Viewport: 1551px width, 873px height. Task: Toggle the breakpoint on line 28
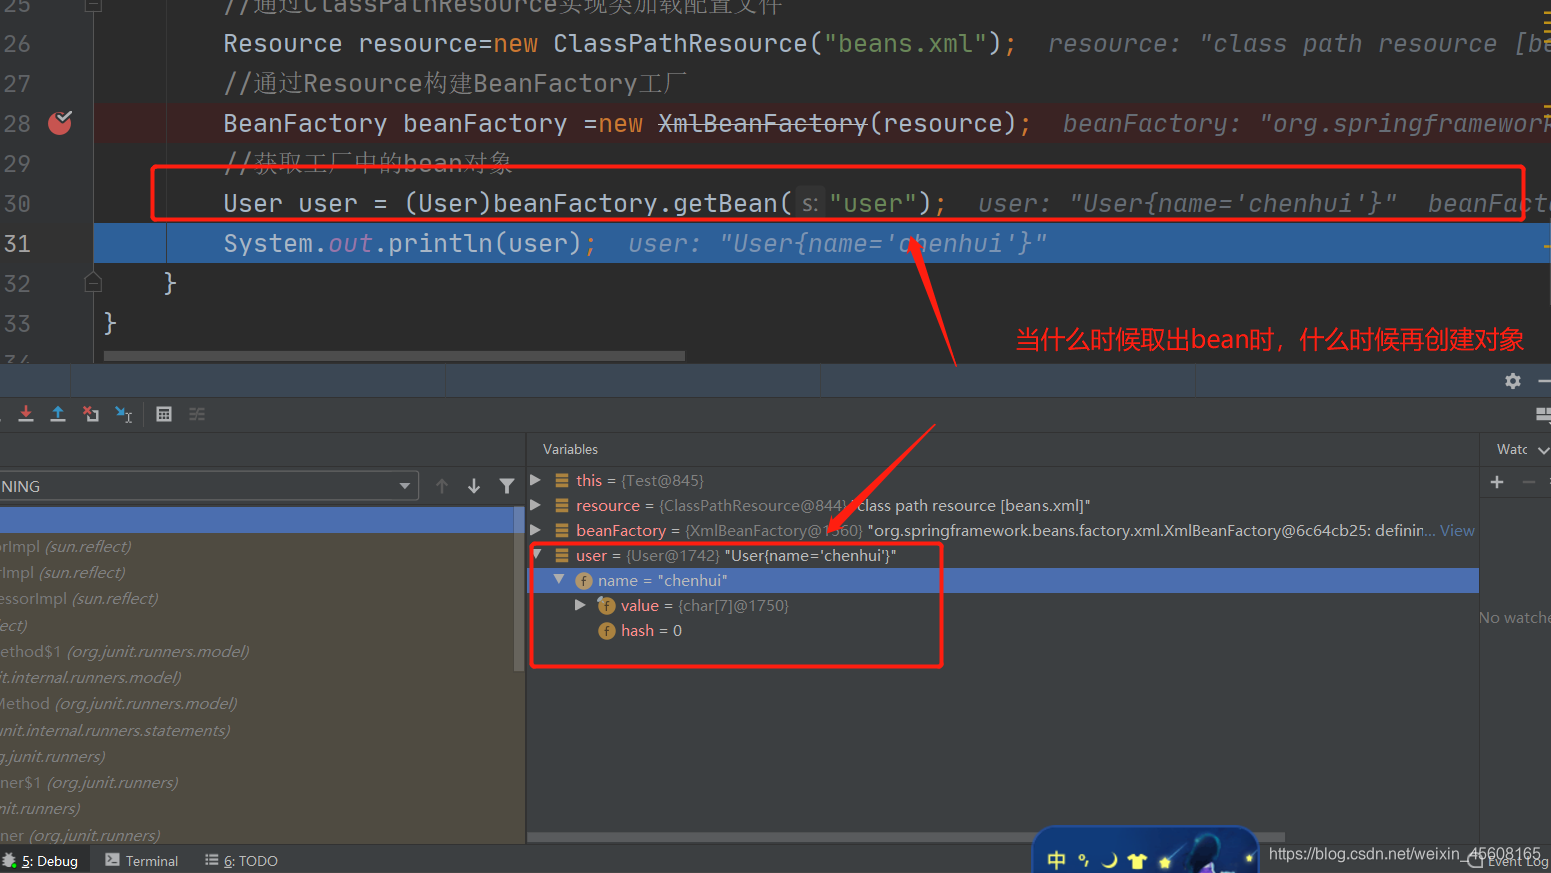(x=60, y=123)
